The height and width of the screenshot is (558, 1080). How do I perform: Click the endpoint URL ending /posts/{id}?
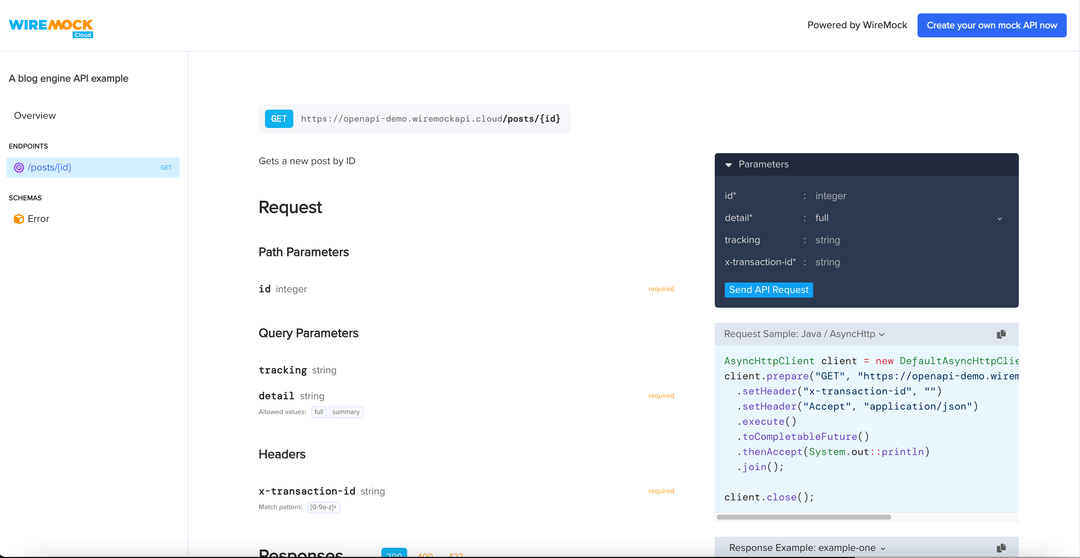430,119
